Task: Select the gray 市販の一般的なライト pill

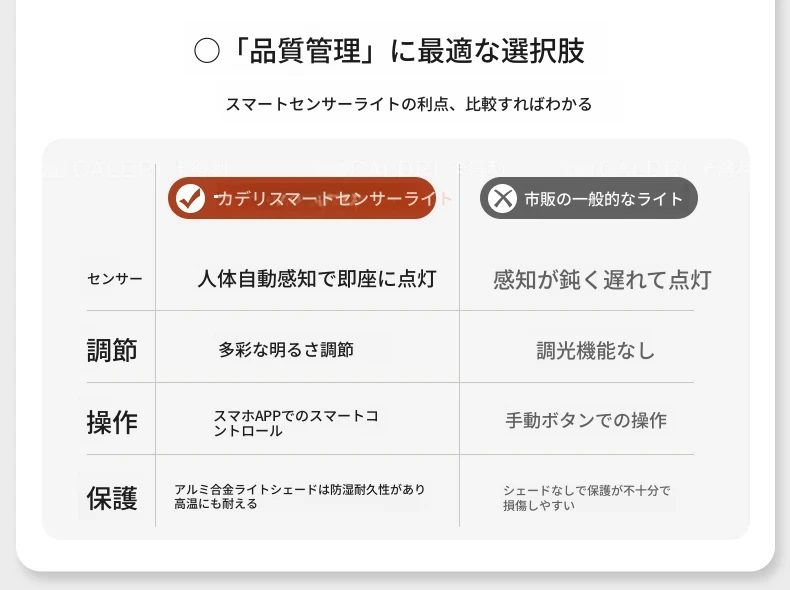Action: click(x=588, y=198)
